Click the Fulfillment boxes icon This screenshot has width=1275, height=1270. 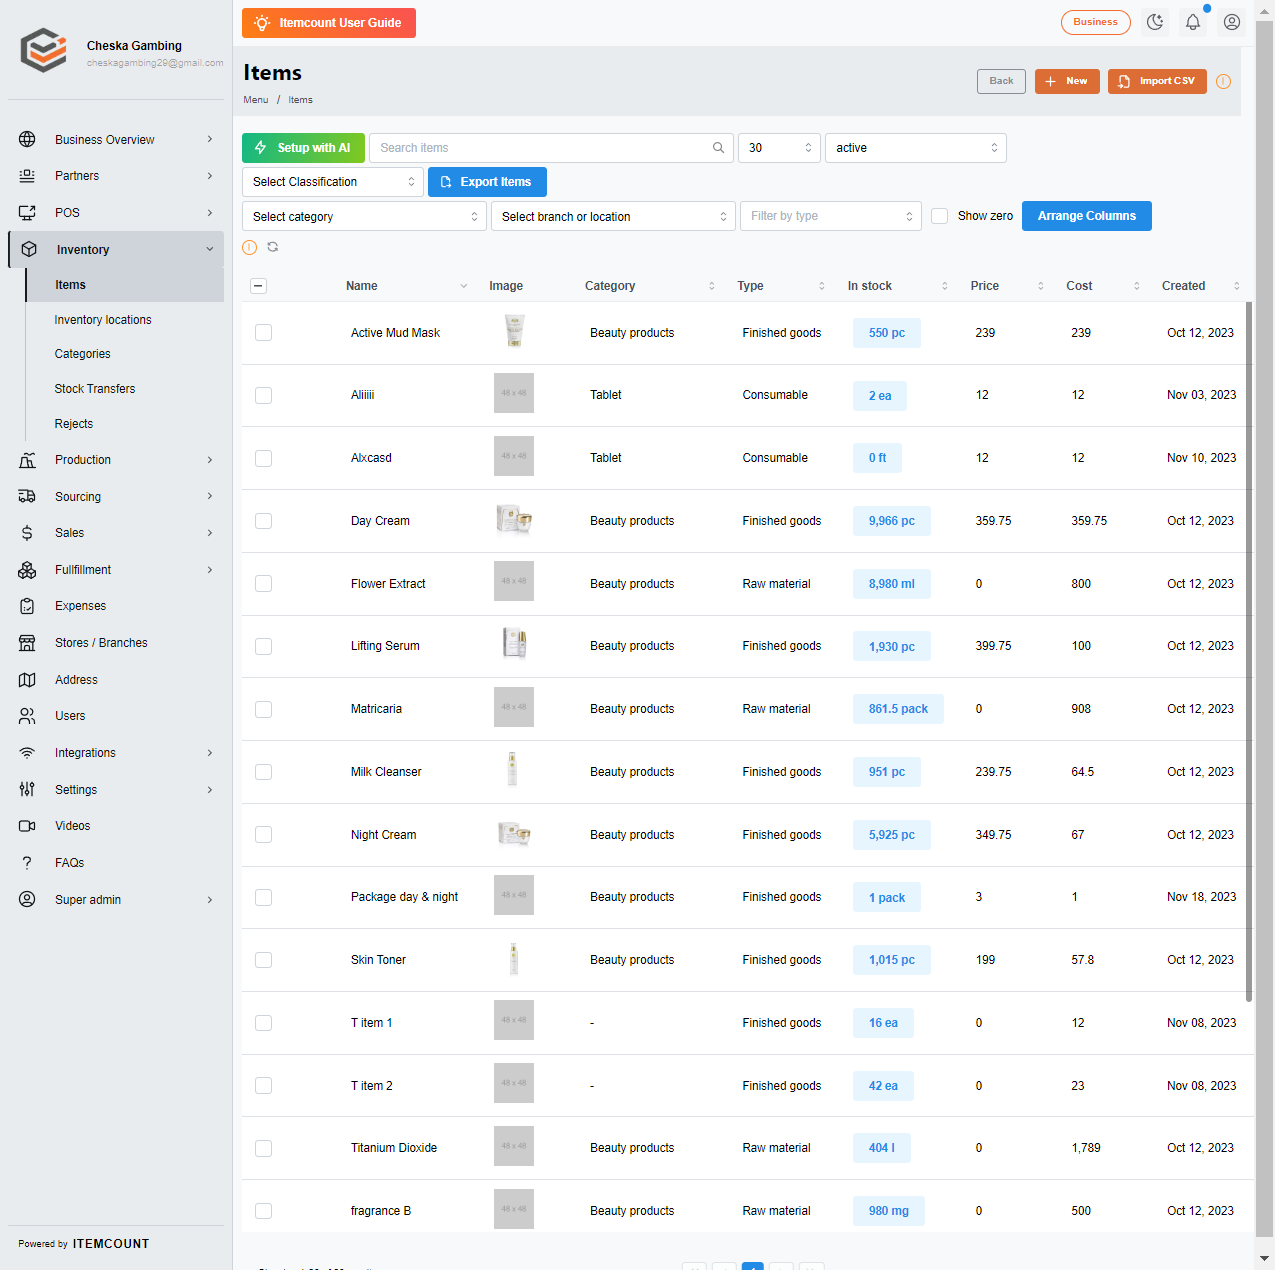pos(27,570)
